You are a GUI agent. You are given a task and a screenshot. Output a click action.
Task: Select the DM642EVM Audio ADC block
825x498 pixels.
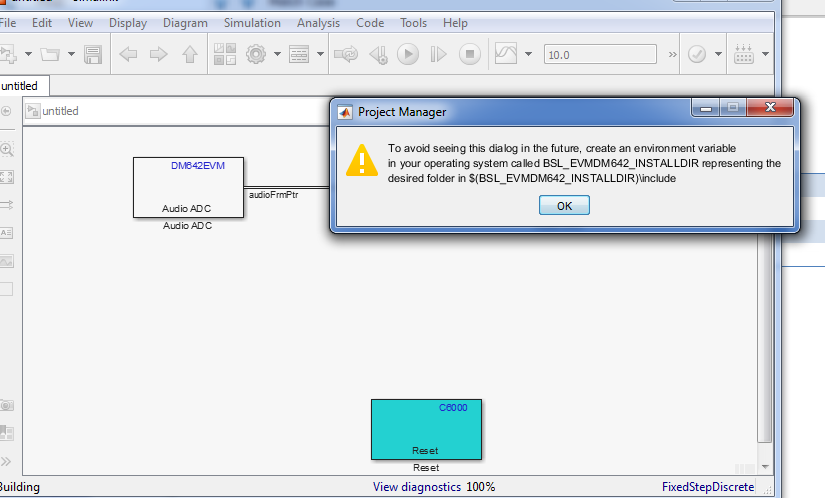[x=188, y=187]
